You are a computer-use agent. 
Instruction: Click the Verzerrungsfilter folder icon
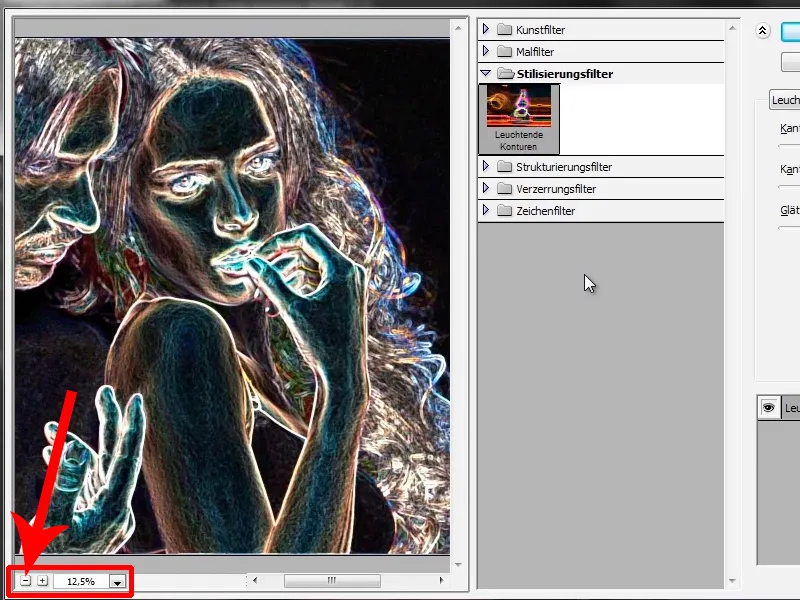click(x=504, y=189)
